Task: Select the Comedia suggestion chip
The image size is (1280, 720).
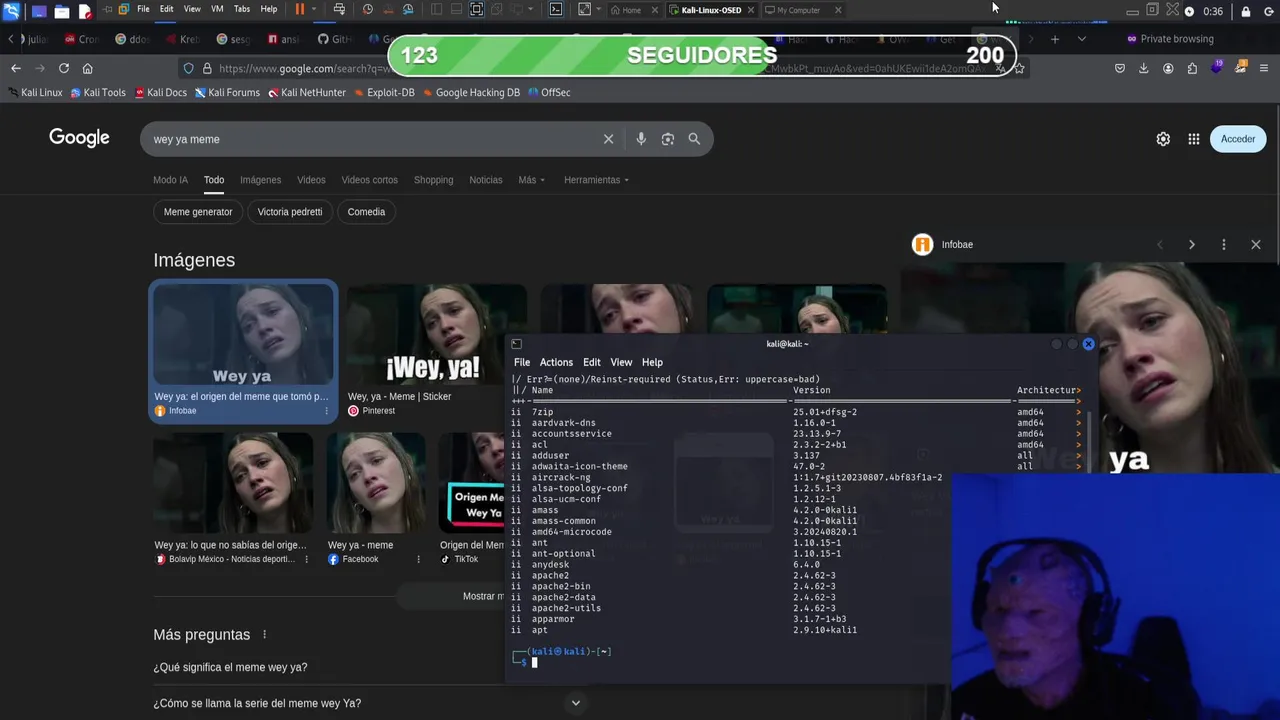Action: (366, 212)
